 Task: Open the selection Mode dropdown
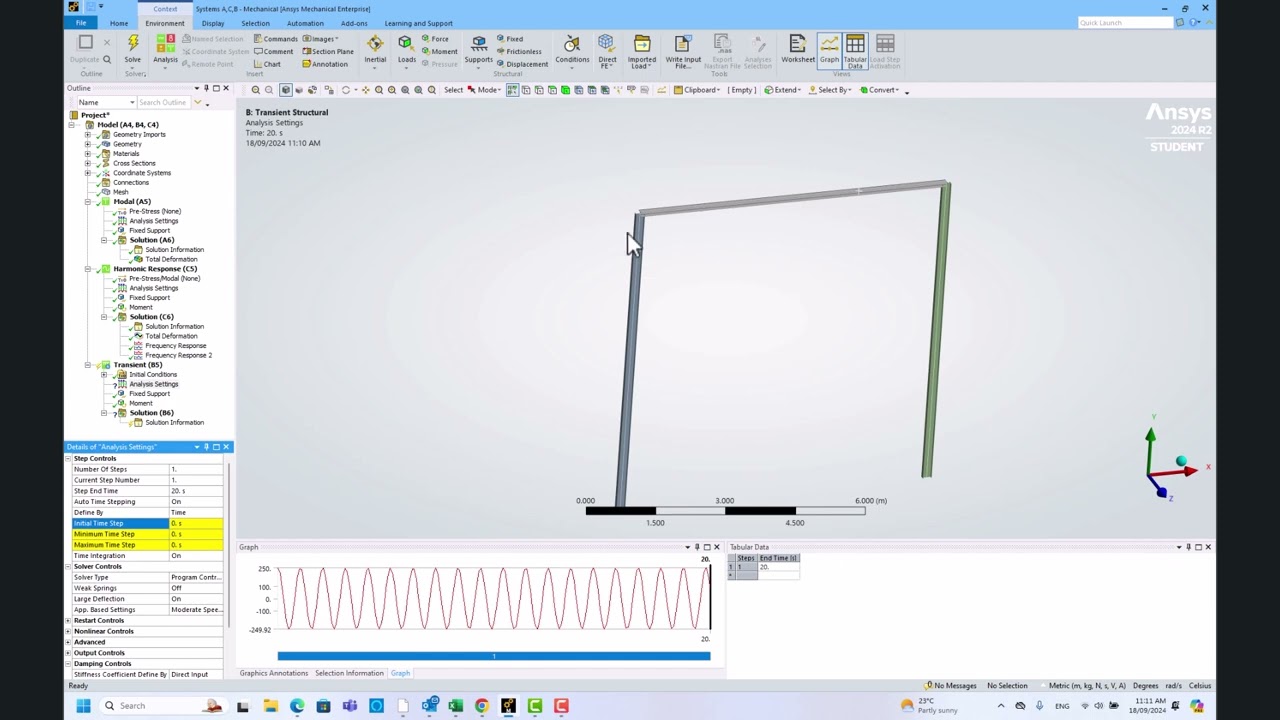click(x=485, y=90)
